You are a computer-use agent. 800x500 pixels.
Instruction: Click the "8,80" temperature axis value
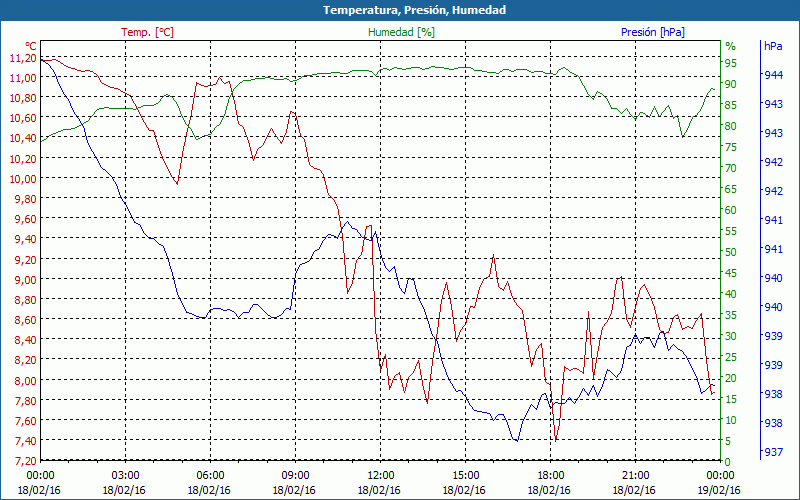click(26, 300)
